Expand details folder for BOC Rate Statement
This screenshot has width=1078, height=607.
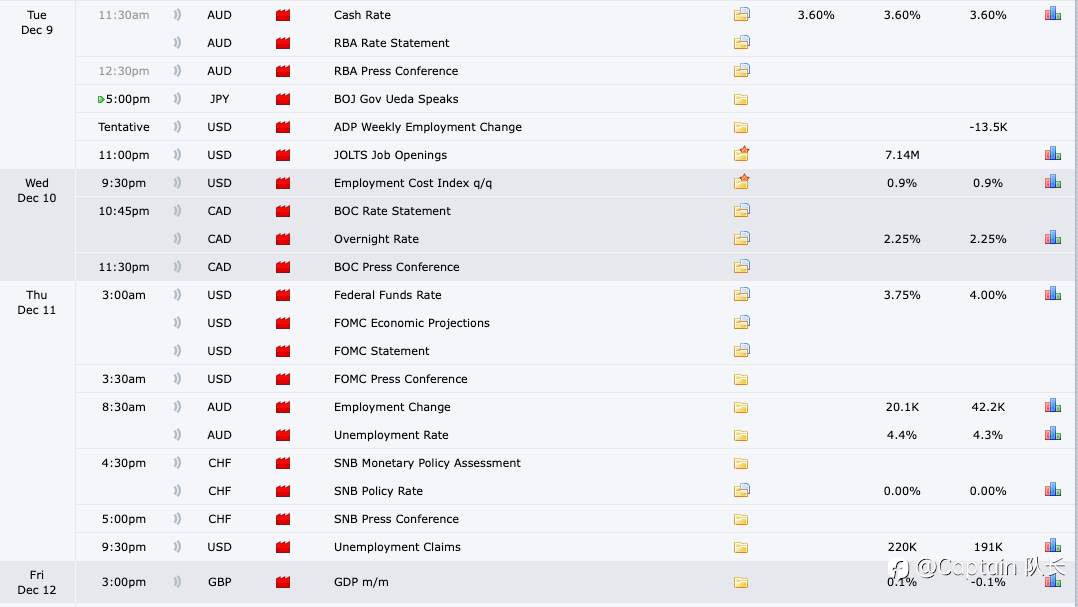coord(741,211)
